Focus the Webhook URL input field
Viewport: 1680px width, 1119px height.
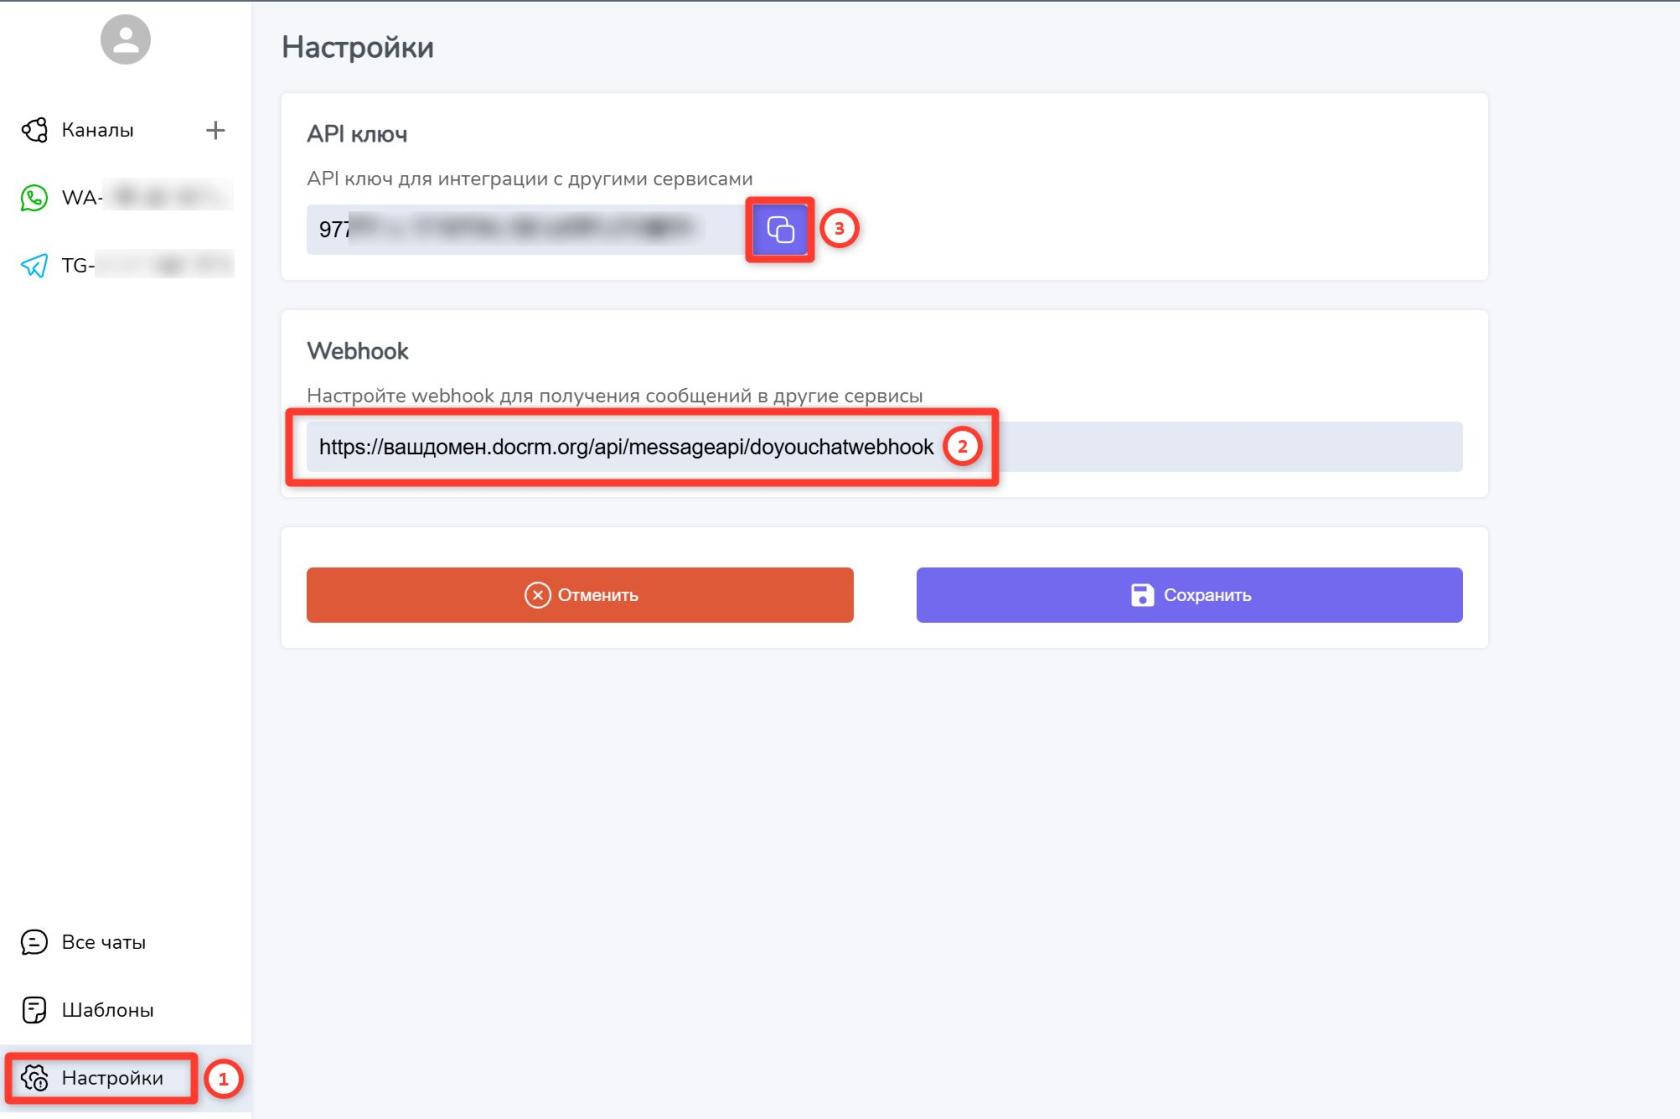click(x=1200, y=447)
